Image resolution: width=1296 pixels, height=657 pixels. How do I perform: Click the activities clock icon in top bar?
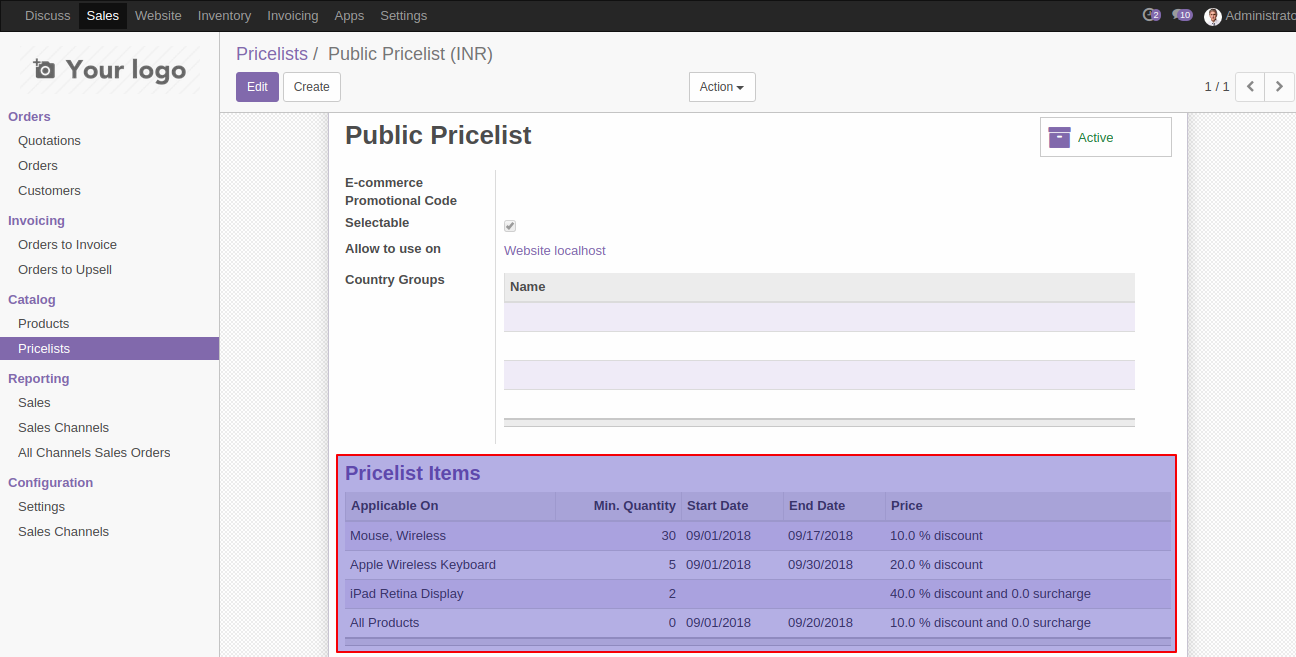click(x=1150, y=15)
